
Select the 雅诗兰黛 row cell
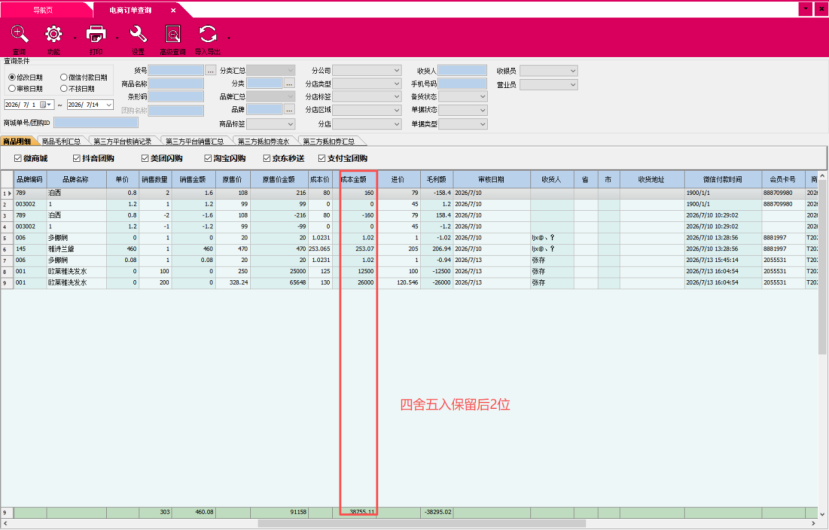(x=76, y=249)
